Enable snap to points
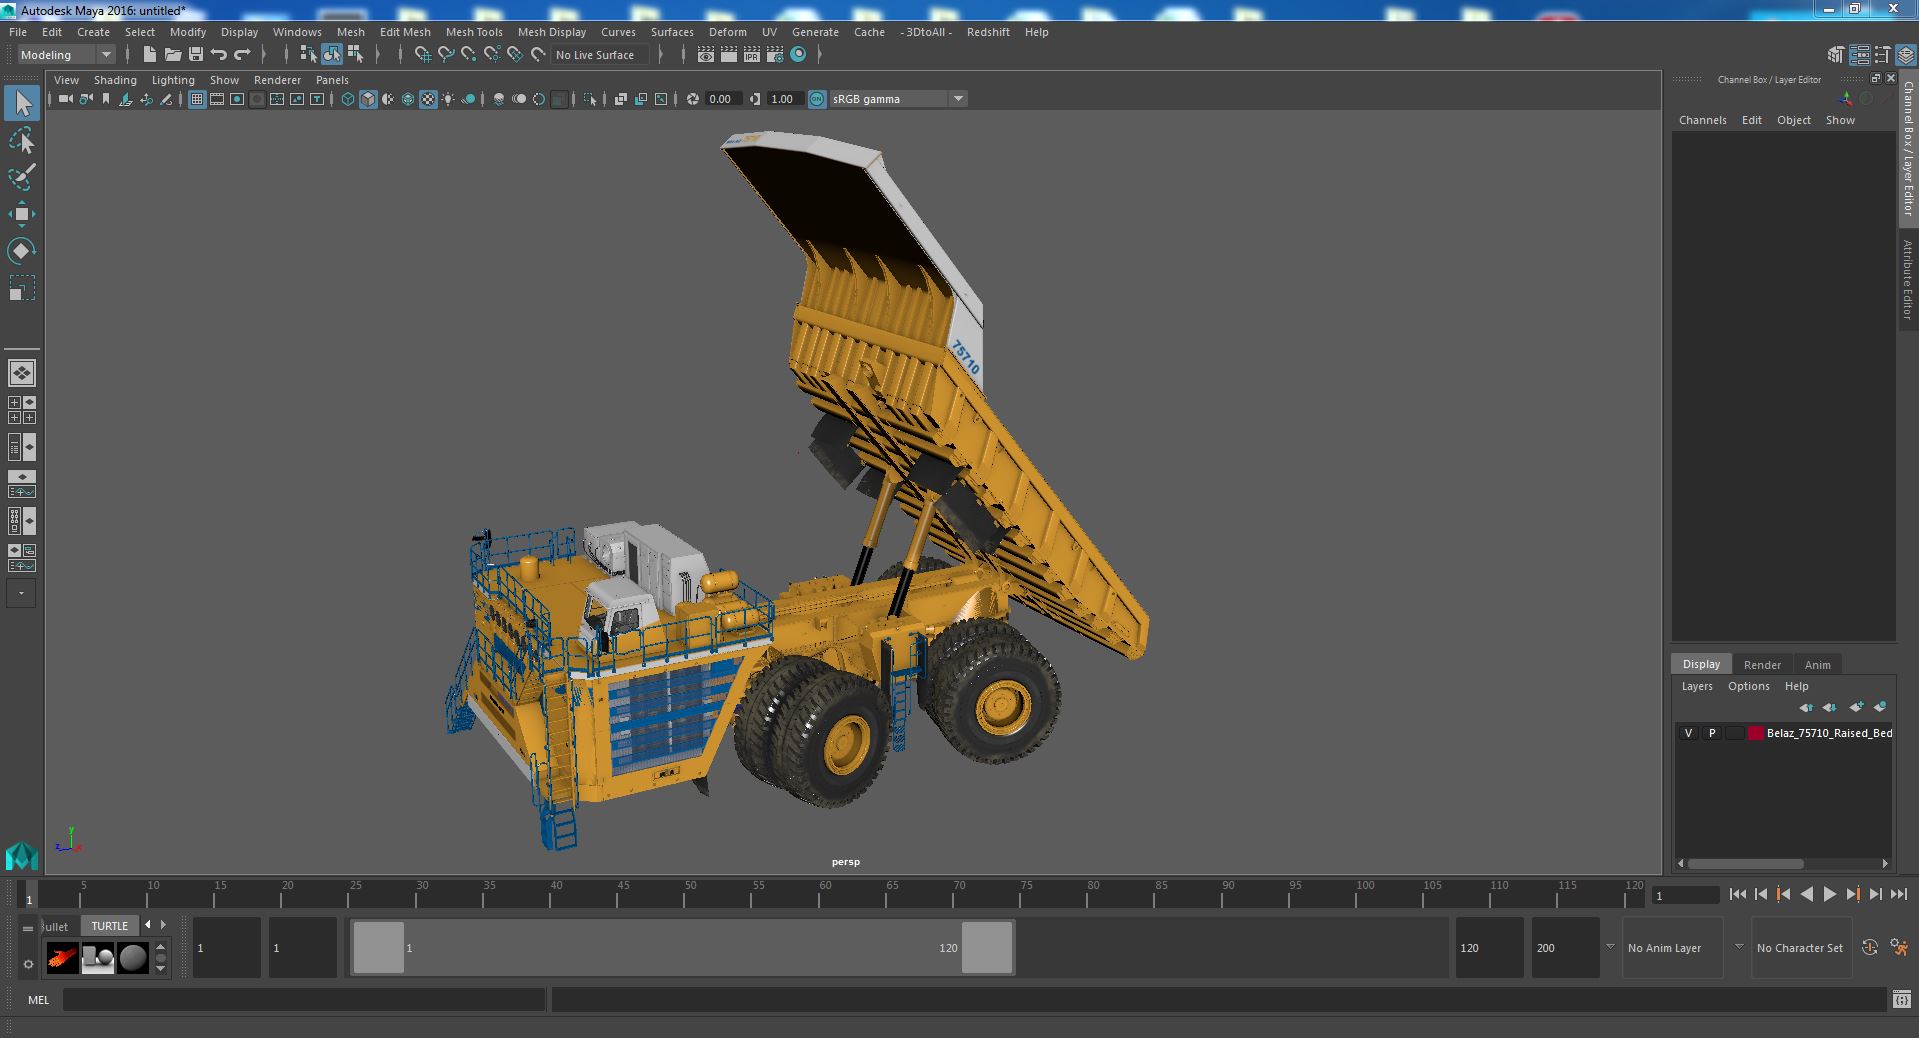The width and height of the screenshot is (1919, 1038). pos(468,55)
